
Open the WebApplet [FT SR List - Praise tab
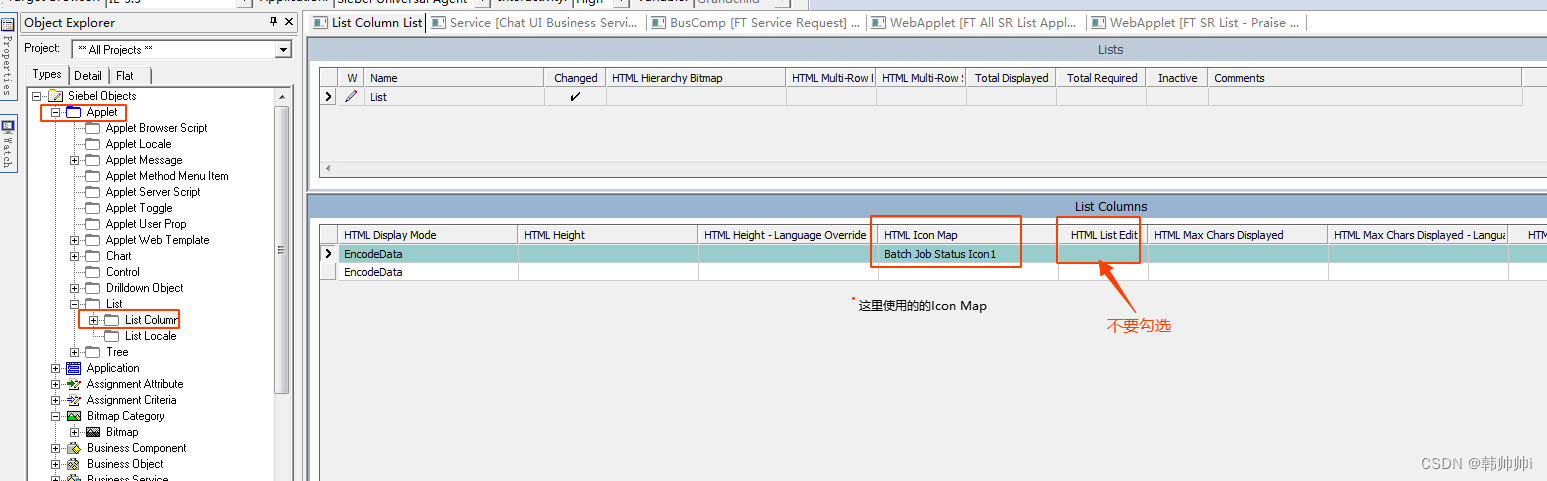click(1198, 23)
